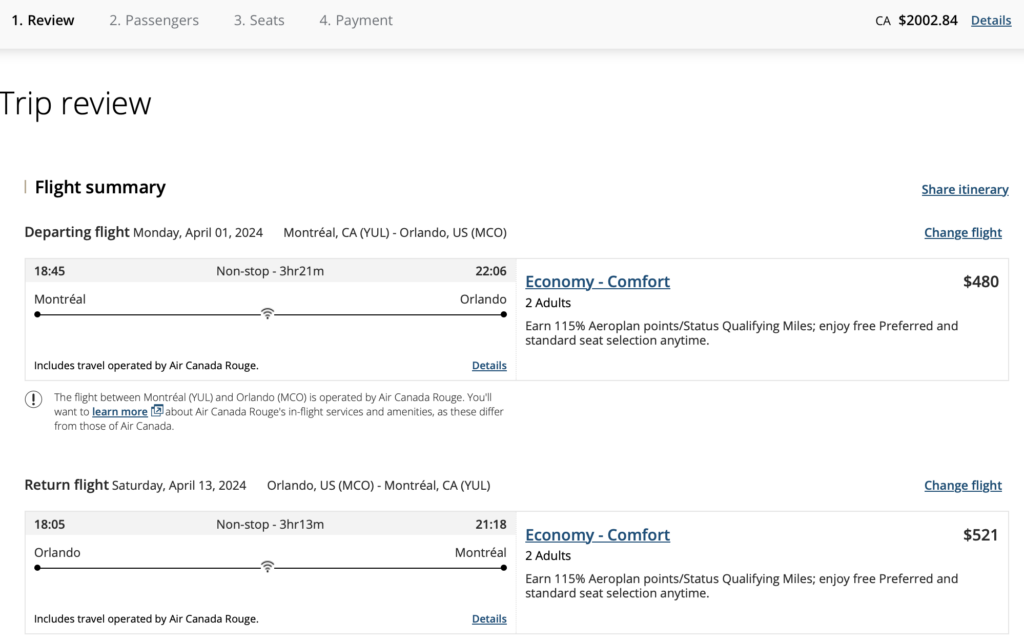Change flight for the Saturday return flight
Viewport: 1024px width, 640px height.
(x=962, y=486)
